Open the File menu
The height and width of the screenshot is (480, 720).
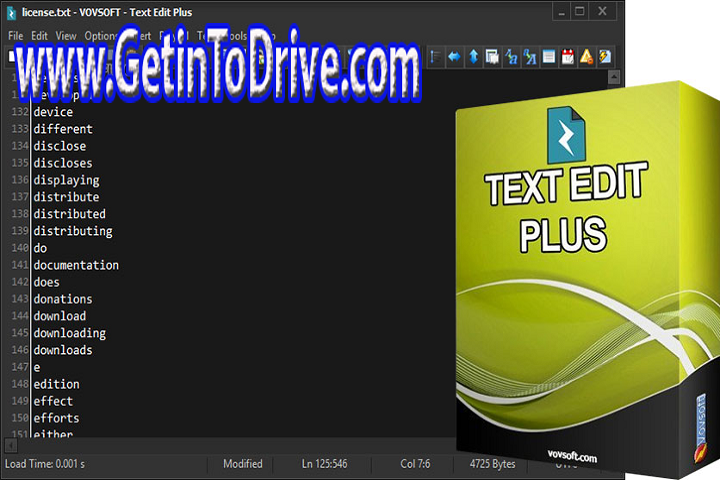(x=15, y=36)
